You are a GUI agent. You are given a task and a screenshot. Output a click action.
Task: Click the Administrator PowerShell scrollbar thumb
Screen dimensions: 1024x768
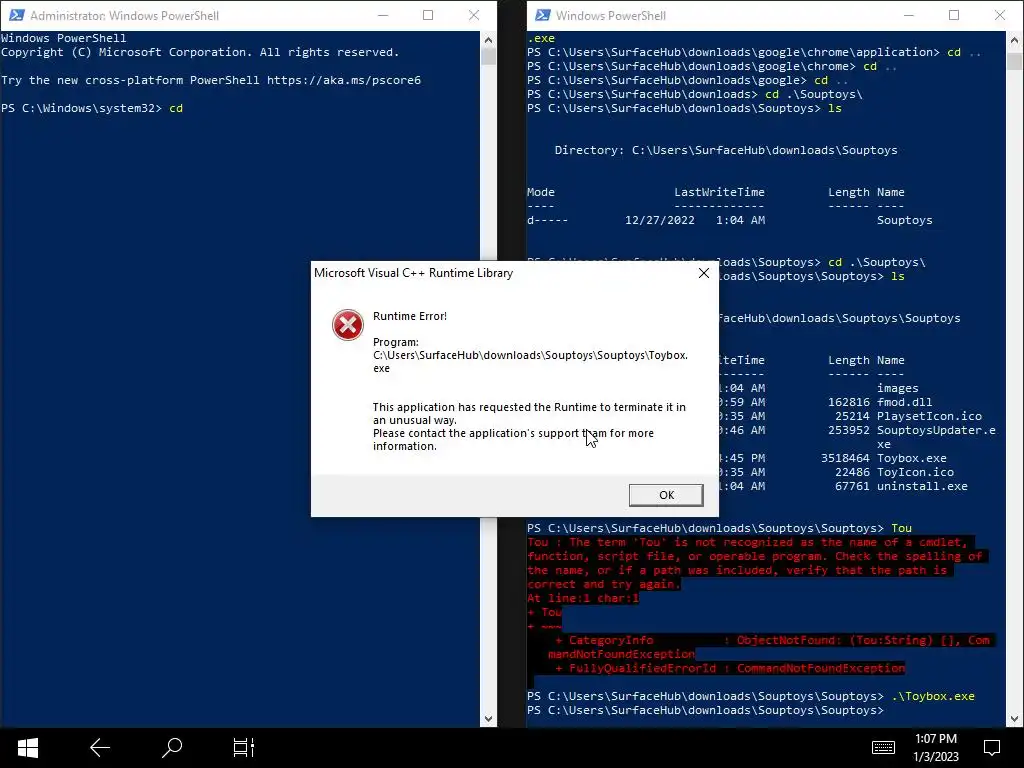pyautogui.click(x=488, y=56)
